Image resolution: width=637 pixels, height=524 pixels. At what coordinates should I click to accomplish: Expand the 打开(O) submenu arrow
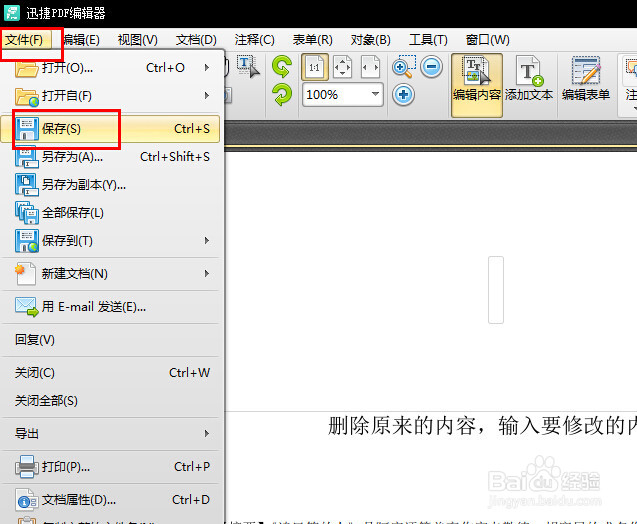click(207, 67)
